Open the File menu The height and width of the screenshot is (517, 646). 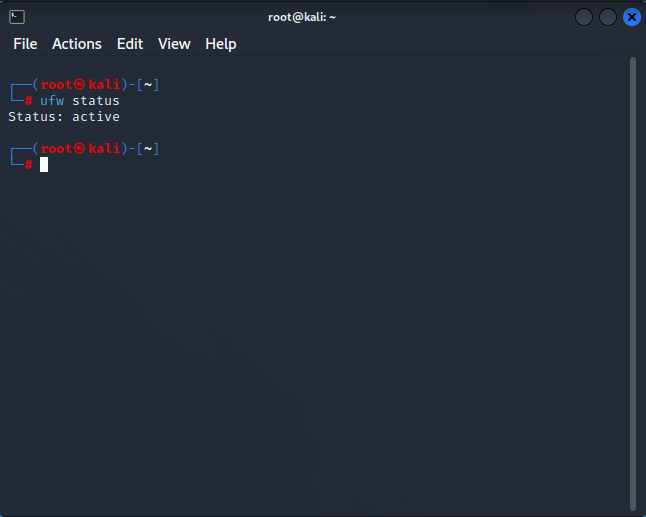(x=25, y=44)
